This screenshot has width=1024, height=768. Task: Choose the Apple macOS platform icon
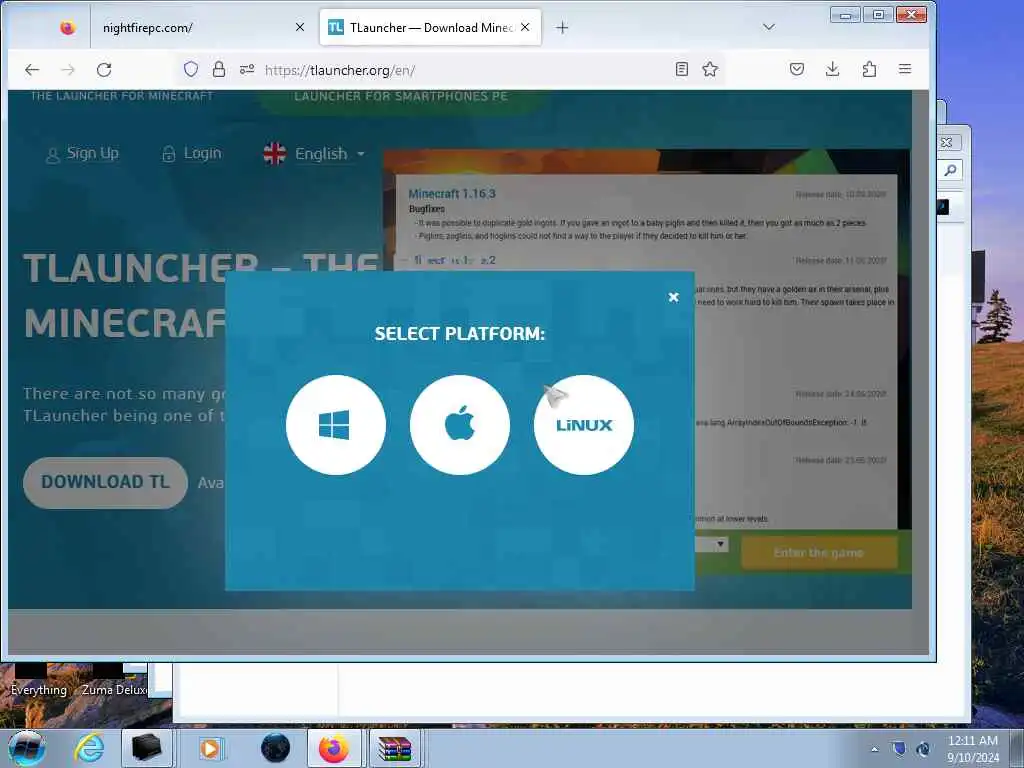tap(460, 424)
